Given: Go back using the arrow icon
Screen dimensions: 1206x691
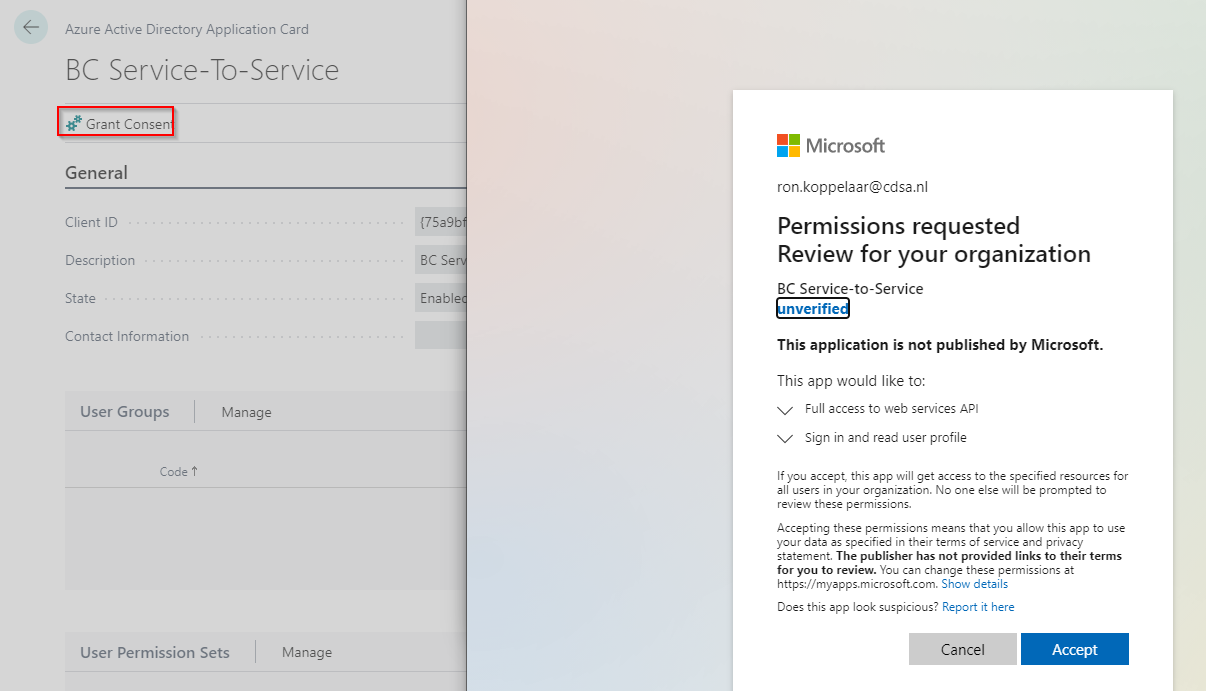Looking at the screenshot, I should coord(31,27).
